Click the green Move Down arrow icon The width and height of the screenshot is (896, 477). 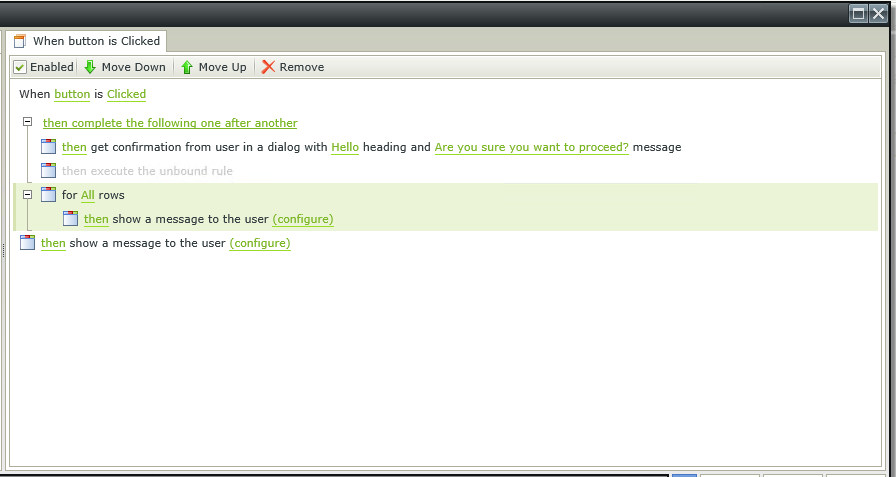pyautogui.click(x=90, y=67)
